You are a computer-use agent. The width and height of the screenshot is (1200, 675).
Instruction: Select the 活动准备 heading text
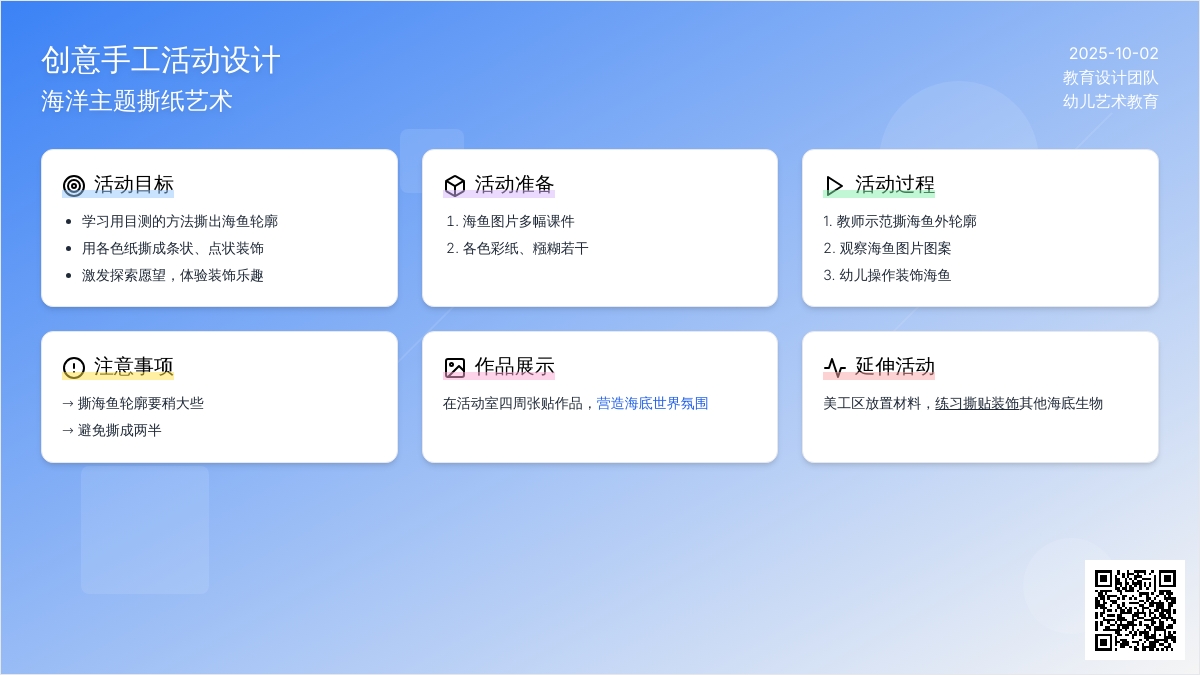coord(514,184)
